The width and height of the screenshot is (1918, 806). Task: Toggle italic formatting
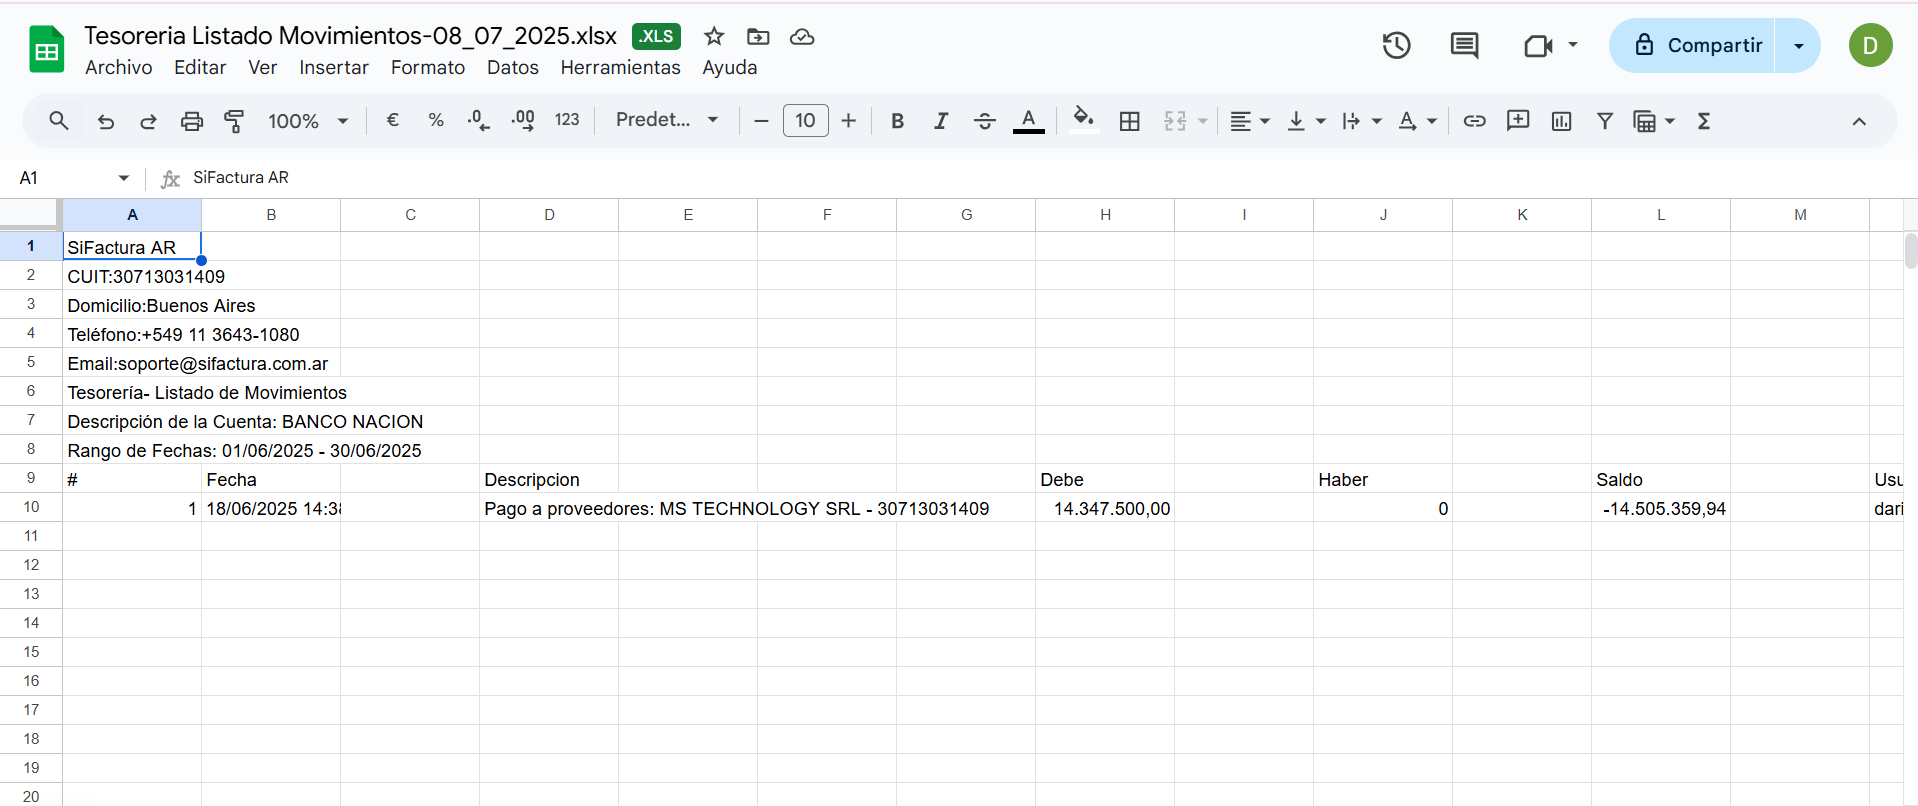pyautogui.click(x=941, y=121)
